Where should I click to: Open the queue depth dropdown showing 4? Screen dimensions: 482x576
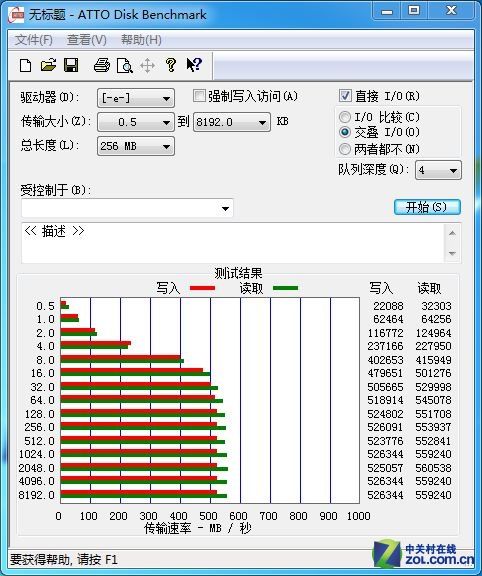[x=438, y=170]
